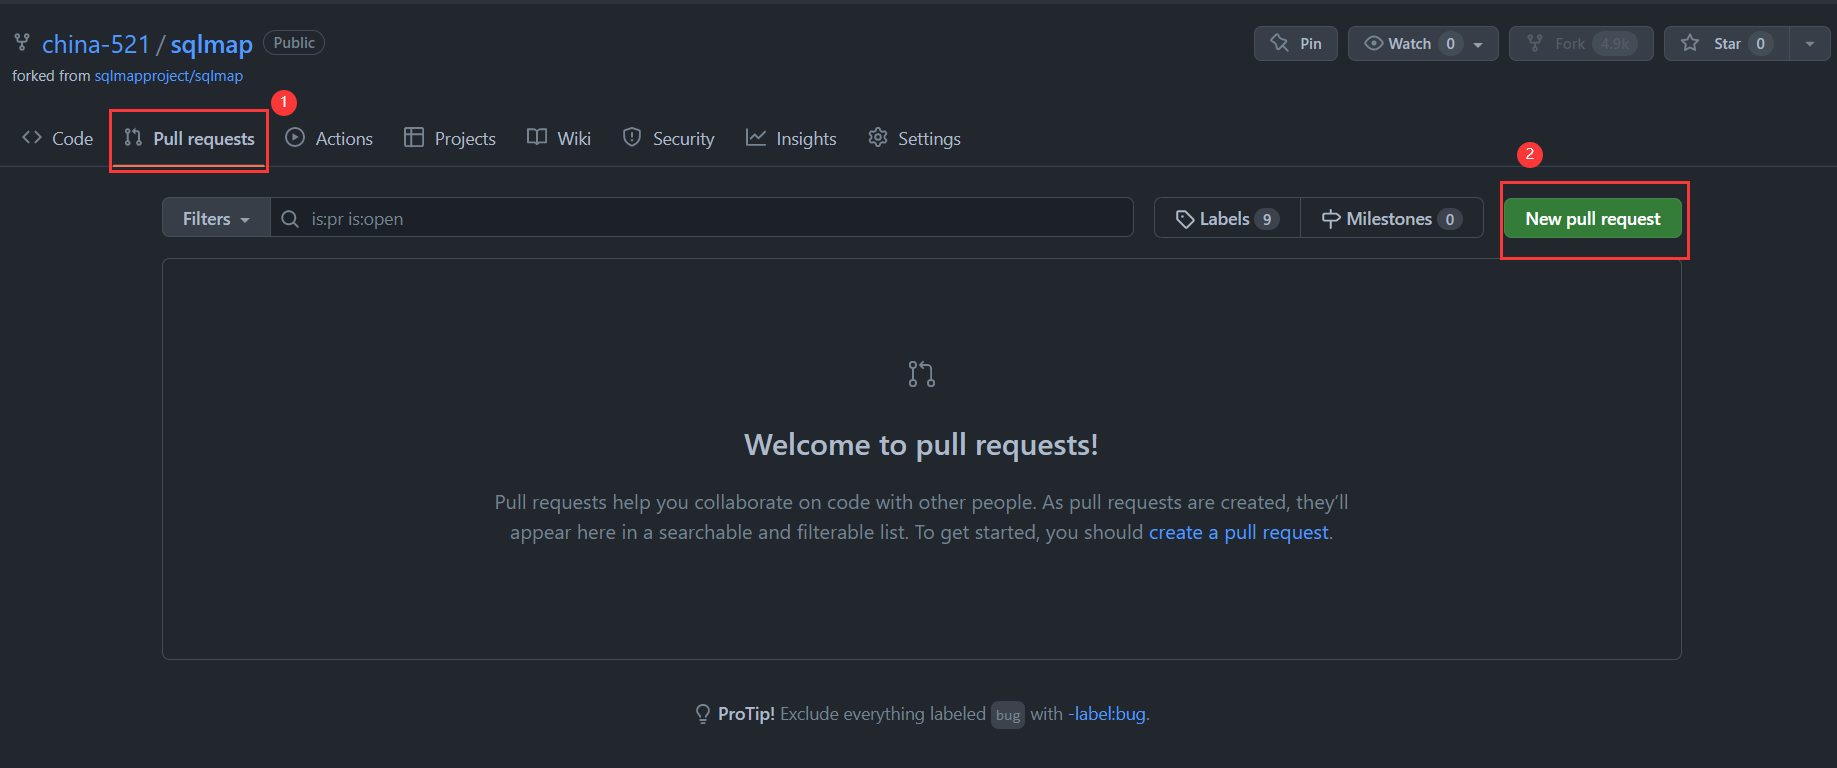
Task: Click the Labels count badge 9
Action: (1267, 219)
